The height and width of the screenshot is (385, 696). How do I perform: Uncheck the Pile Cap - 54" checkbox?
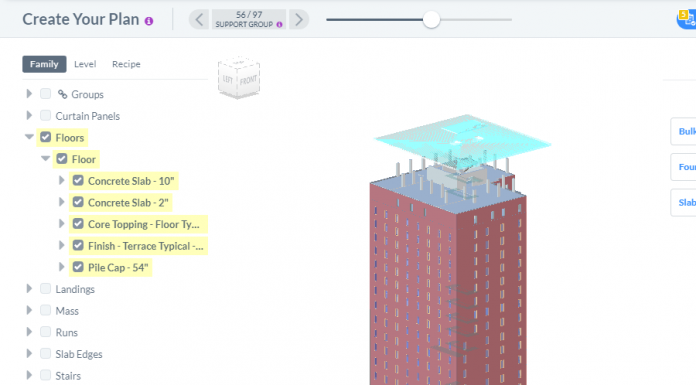78,267
